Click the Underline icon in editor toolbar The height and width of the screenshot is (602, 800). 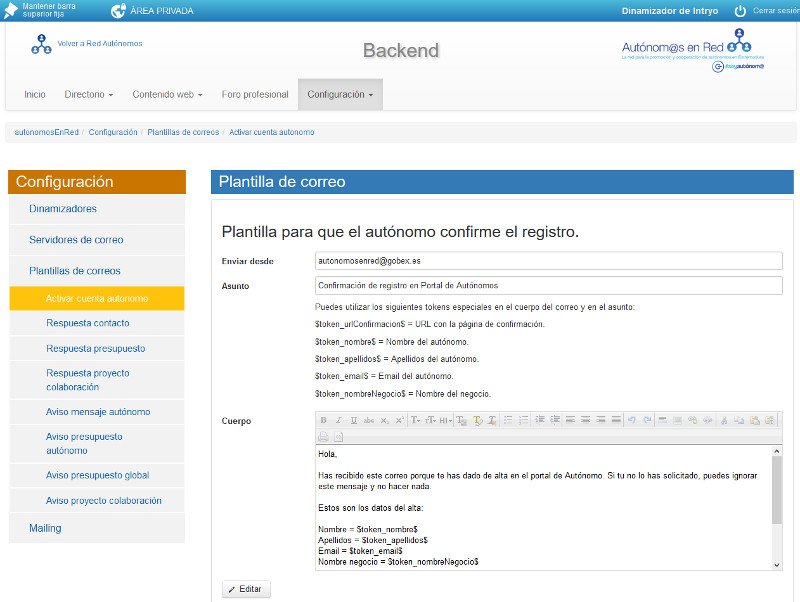[x=353, y=421]
